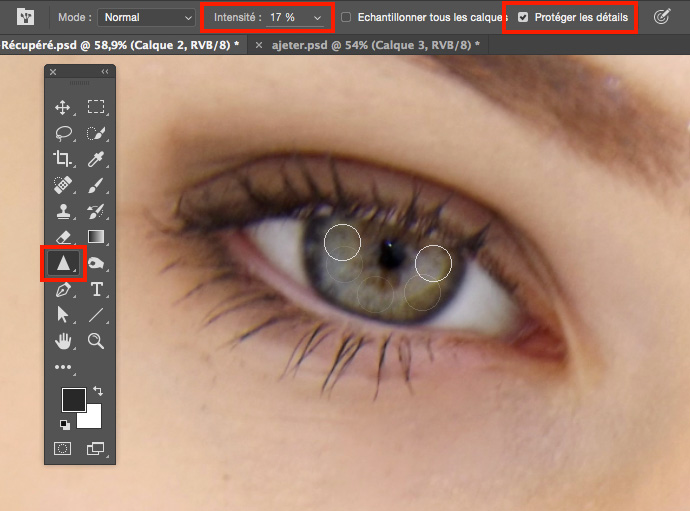Activate the Zoom magnifier tool
The height and width of the screenshot is (511, 690).
point(97,342)
